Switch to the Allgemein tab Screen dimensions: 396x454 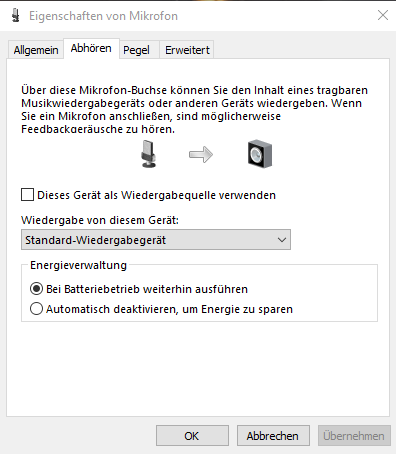[36, 50]
